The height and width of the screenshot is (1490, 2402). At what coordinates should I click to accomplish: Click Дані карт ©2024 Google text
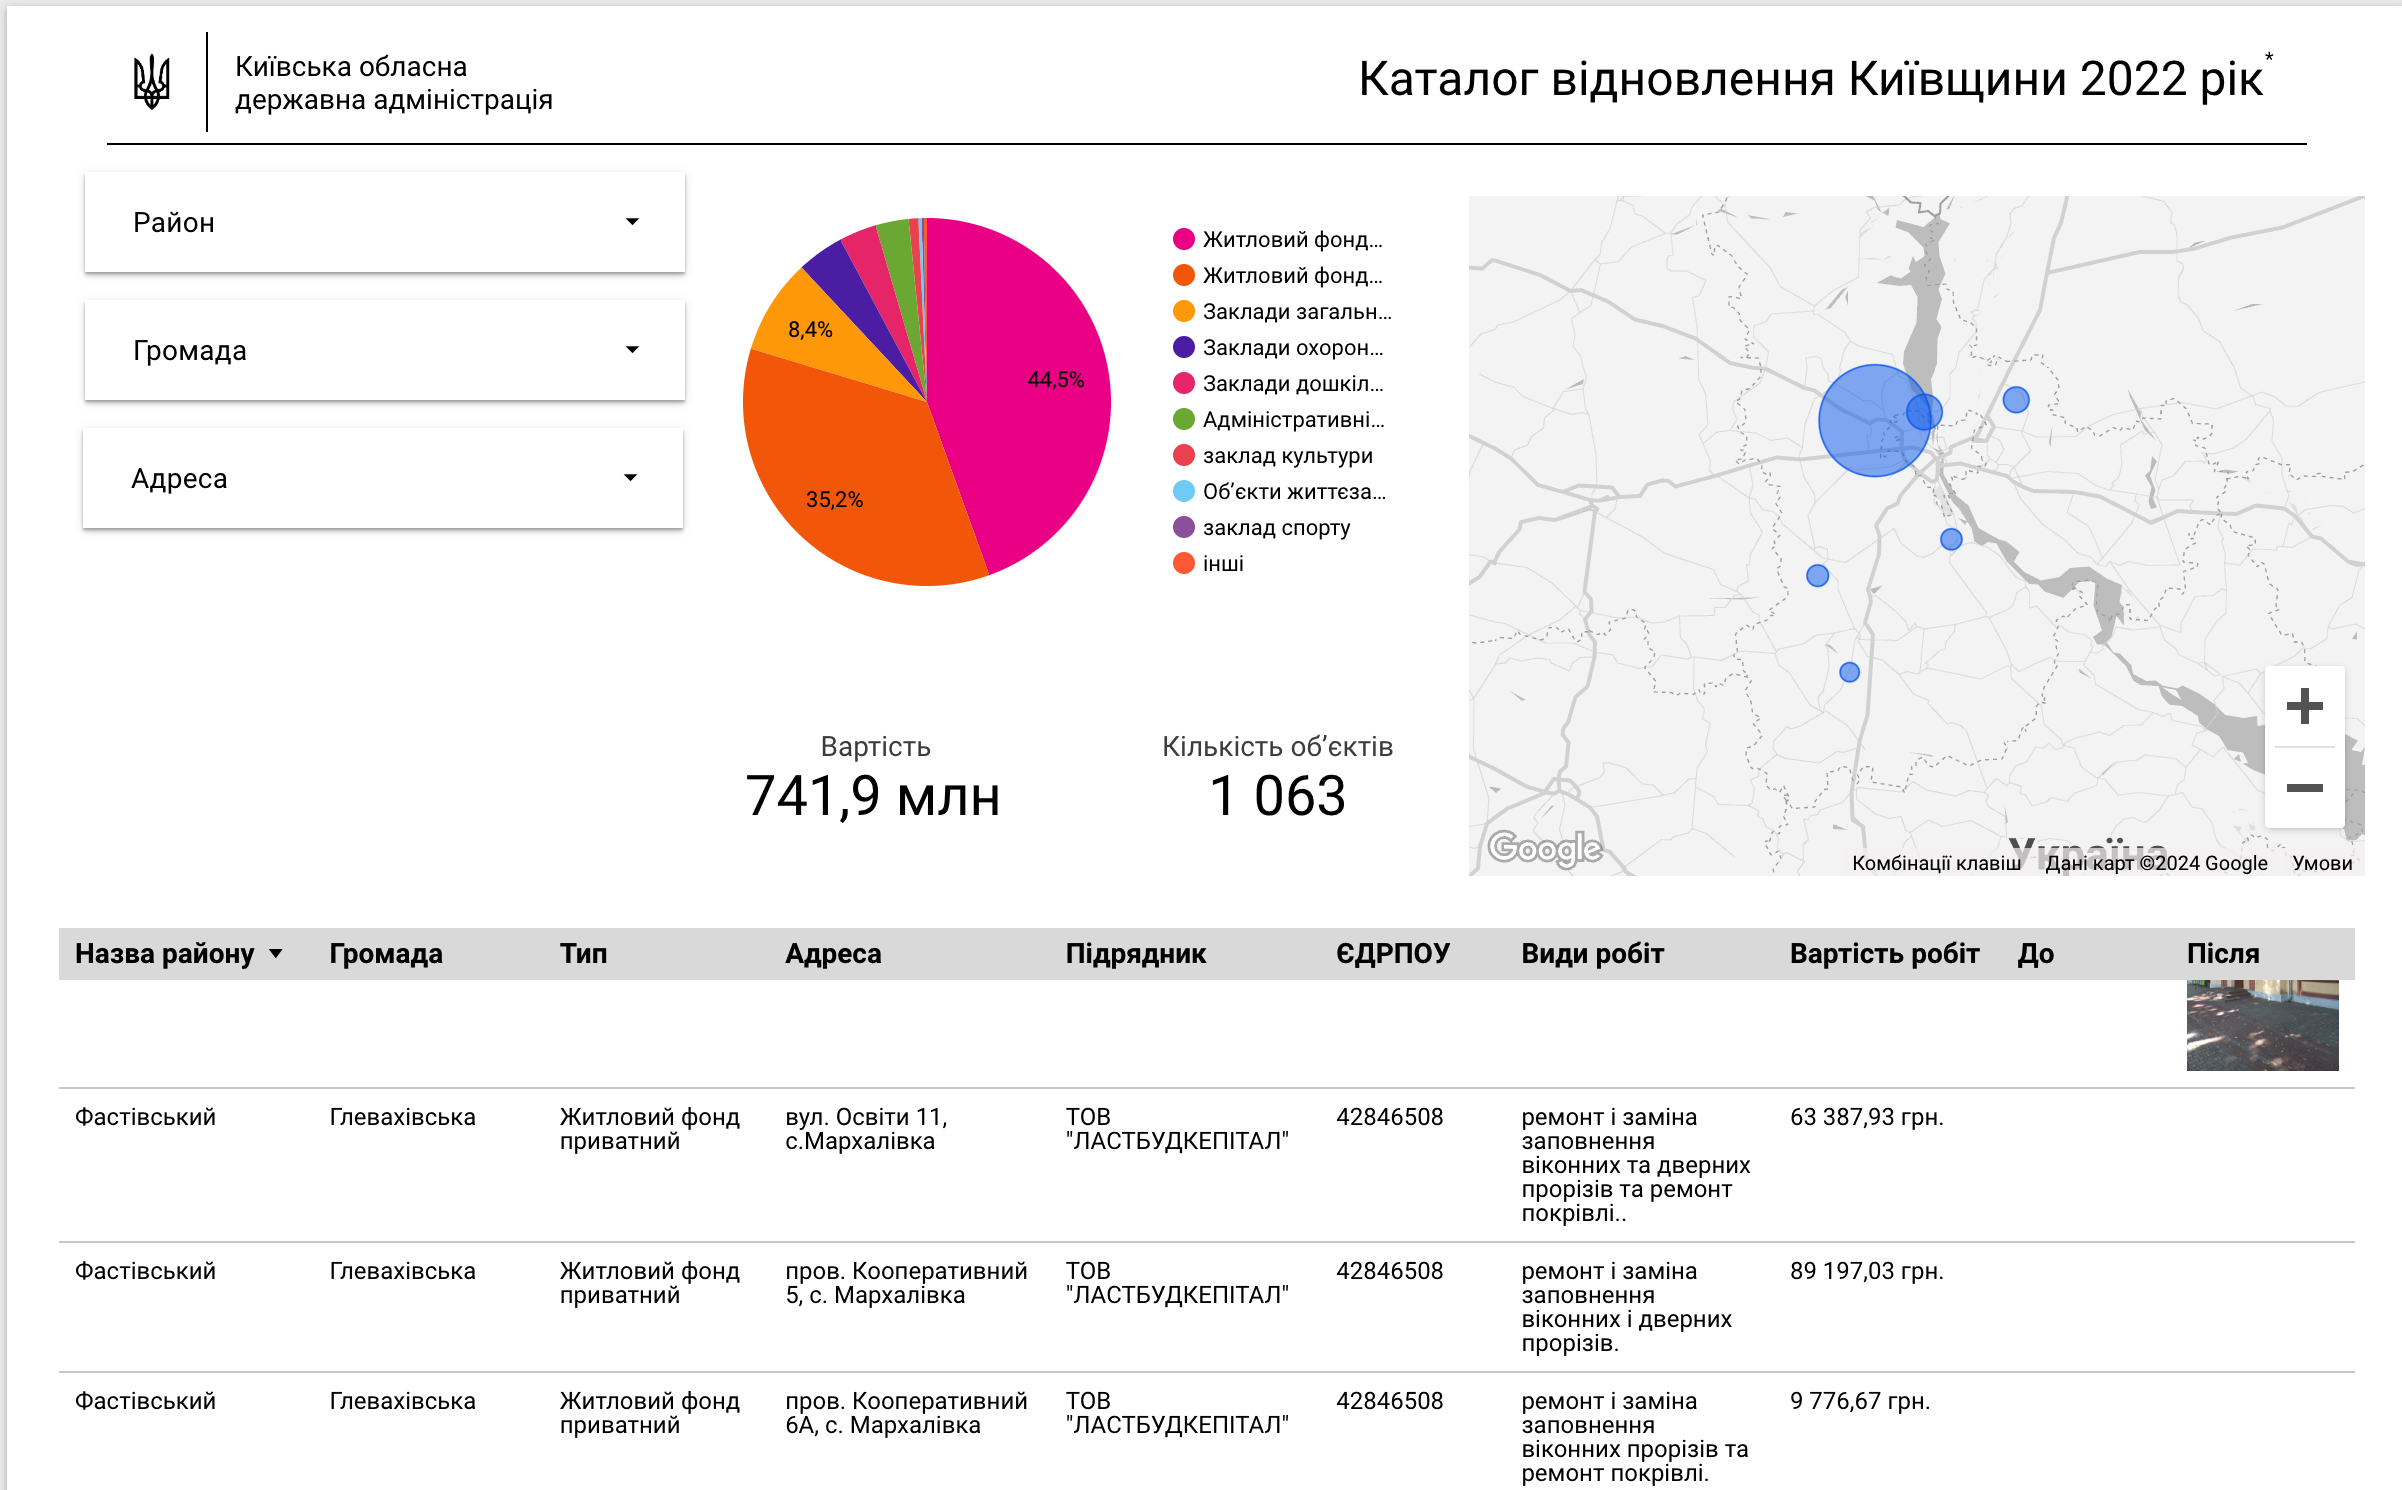[x=2156, y=863]
